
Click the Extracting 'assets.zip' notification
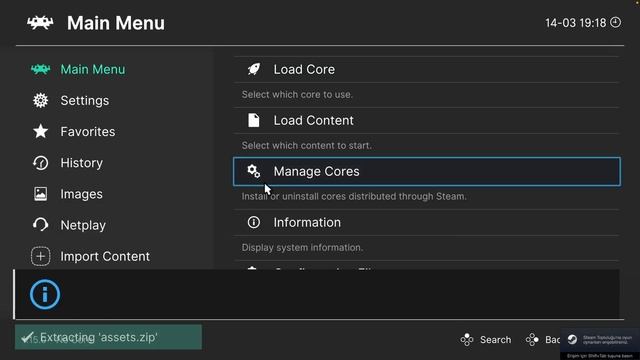coord(108,337)
